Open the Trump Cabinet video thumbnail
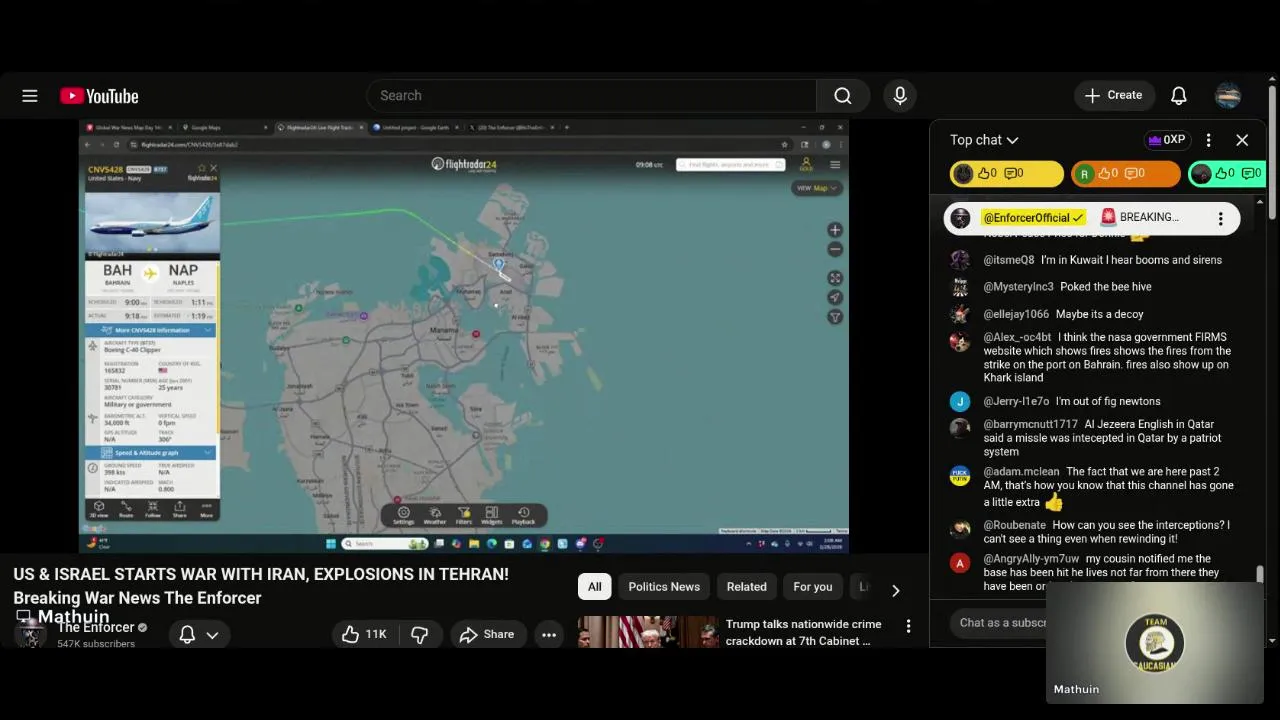Screen dimensions: 1280x720 click(648, 632)
